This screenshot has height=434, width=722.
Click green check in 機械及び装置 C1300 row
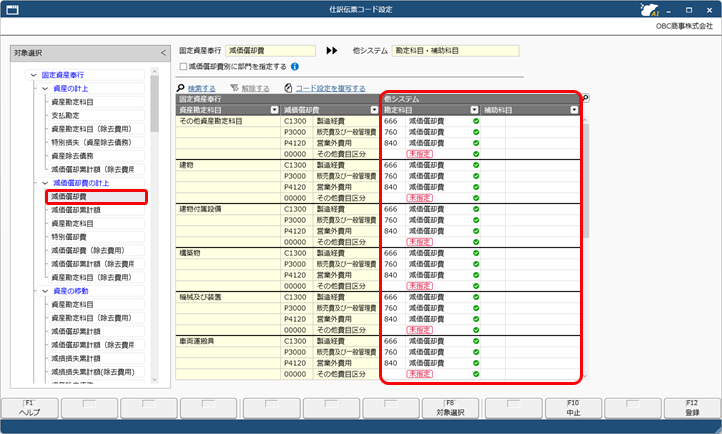(476, 297)
